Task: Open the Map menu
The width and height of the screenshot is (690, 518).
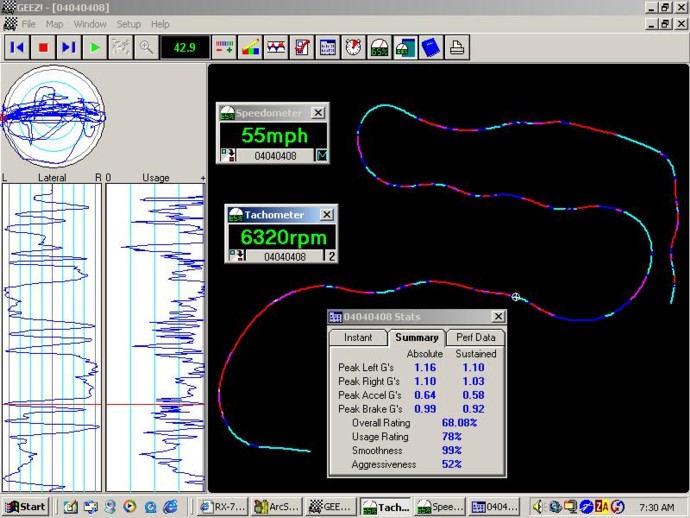Action: click(x=54, y=24)
